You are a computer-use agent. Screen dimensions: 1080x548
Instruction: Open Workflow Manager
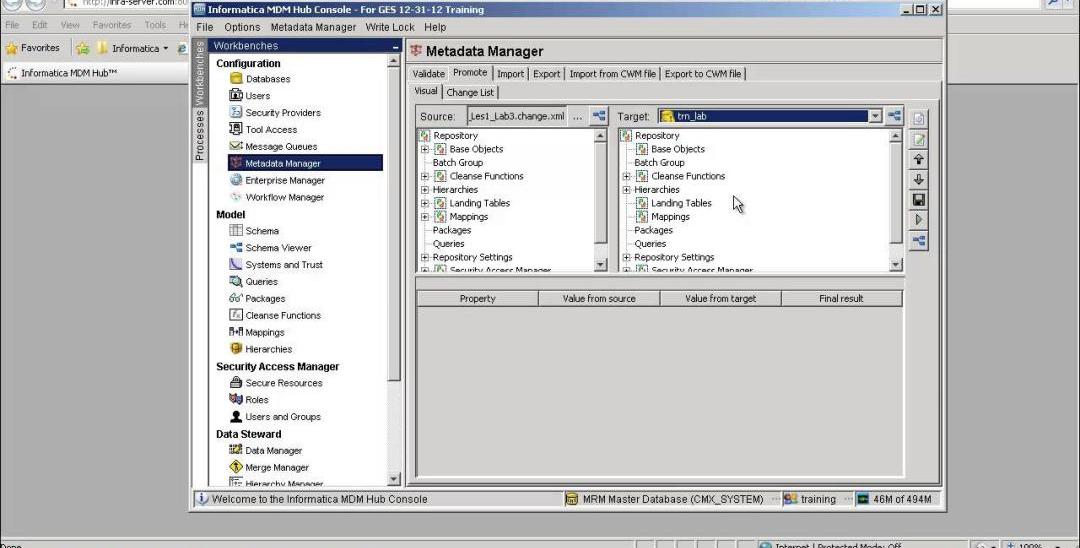pyautogui.click(x=277, y=197)
